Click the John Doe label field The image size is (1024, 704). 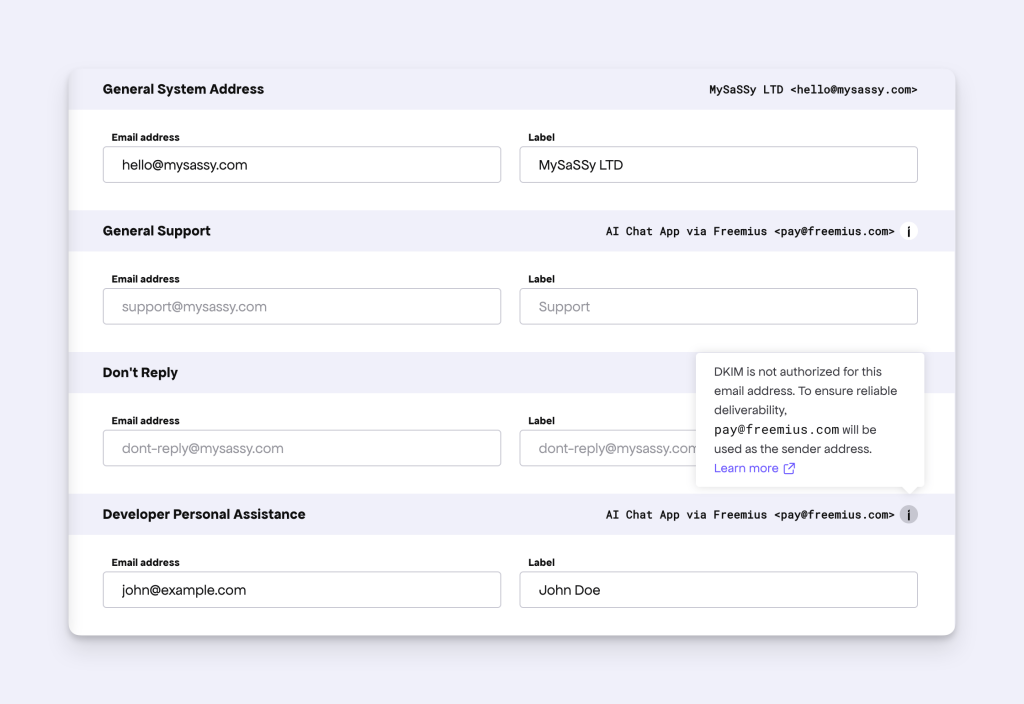[x=717, y=590]
